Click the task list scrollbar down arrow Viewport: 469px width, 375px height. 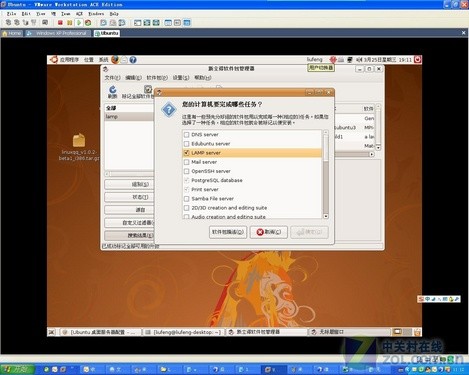[326, 216]
